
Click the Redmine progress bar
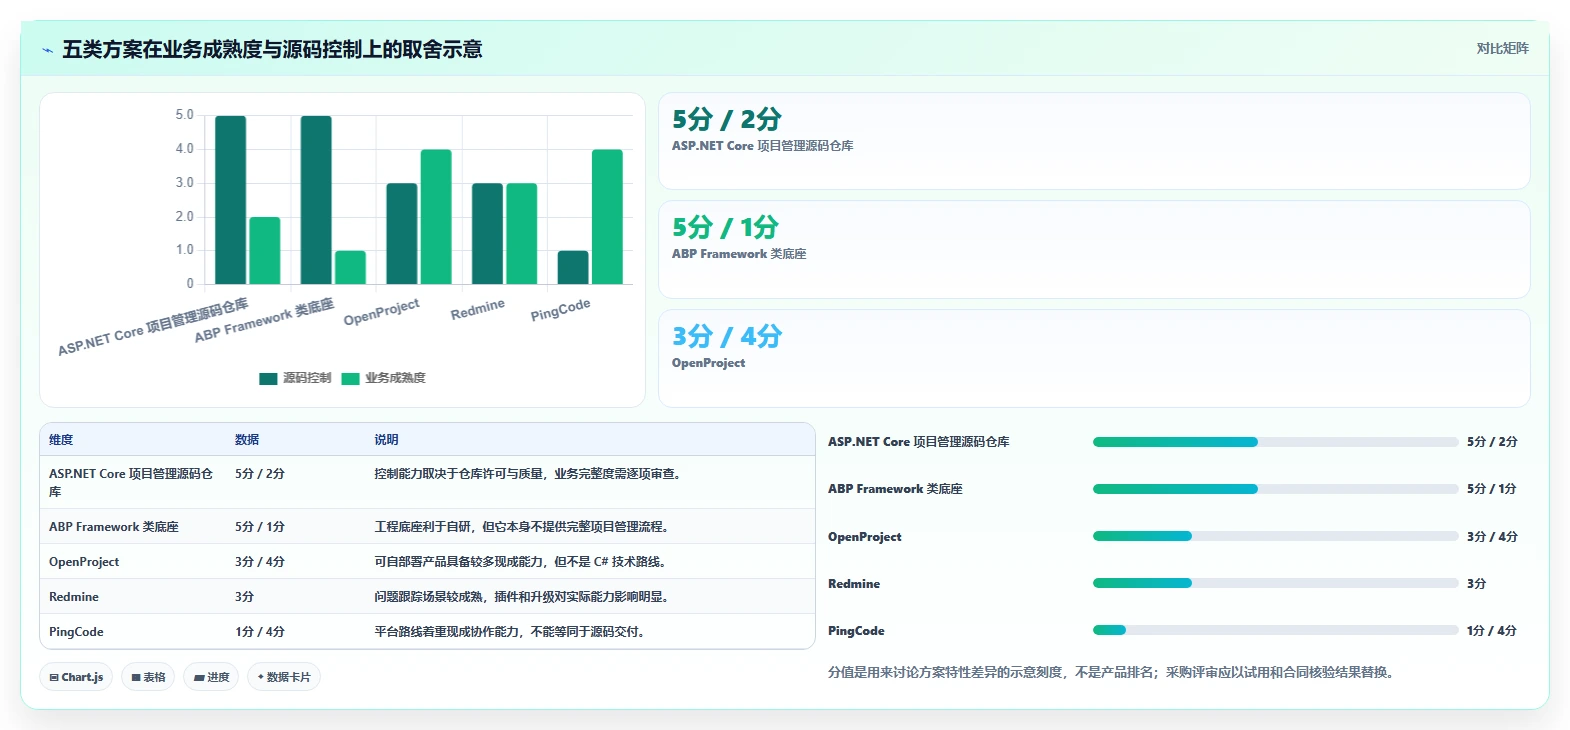coord(1275,583)
